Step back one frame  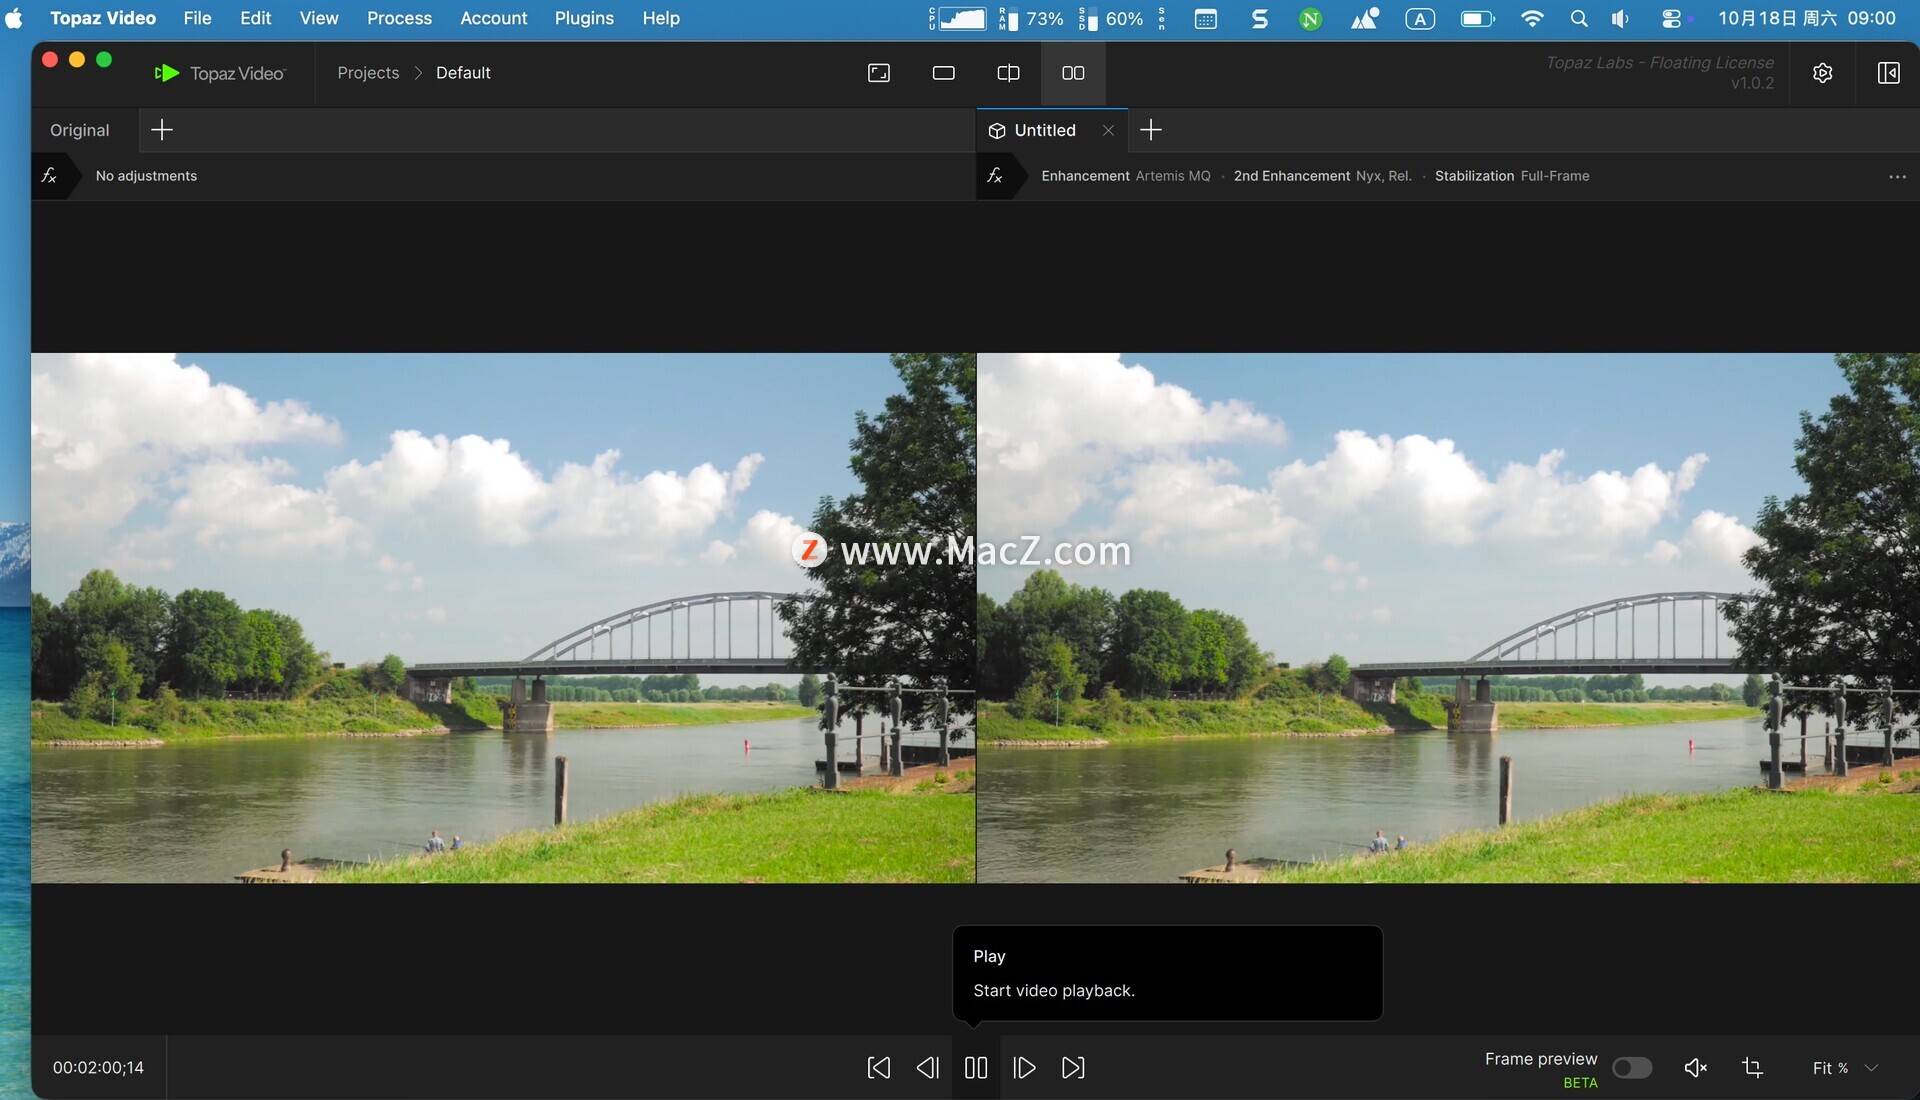coord(927,1068)
